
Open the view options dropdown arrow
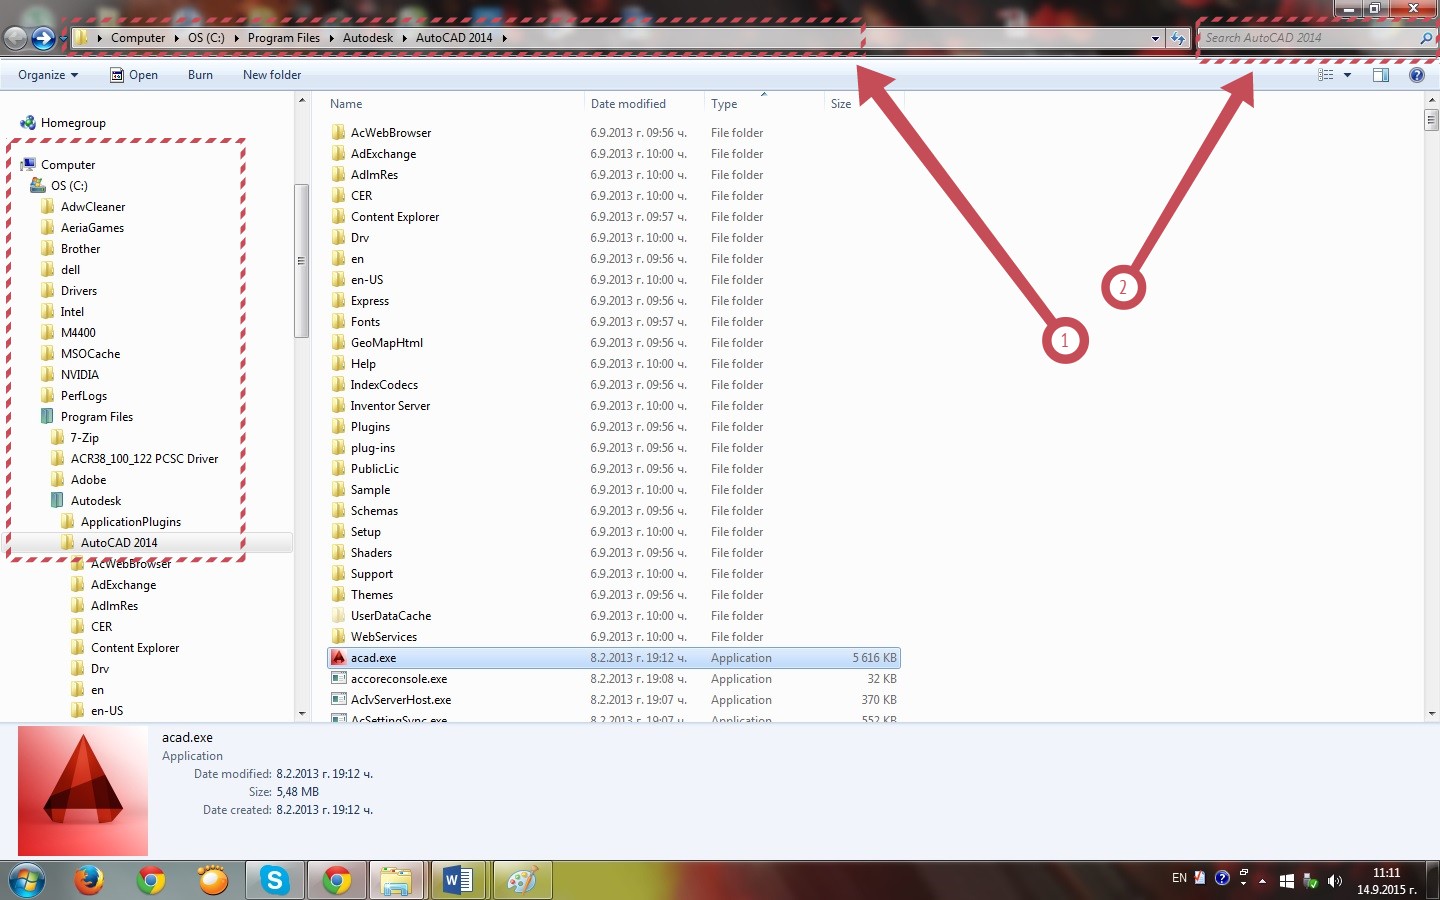tap(1347, 75)
